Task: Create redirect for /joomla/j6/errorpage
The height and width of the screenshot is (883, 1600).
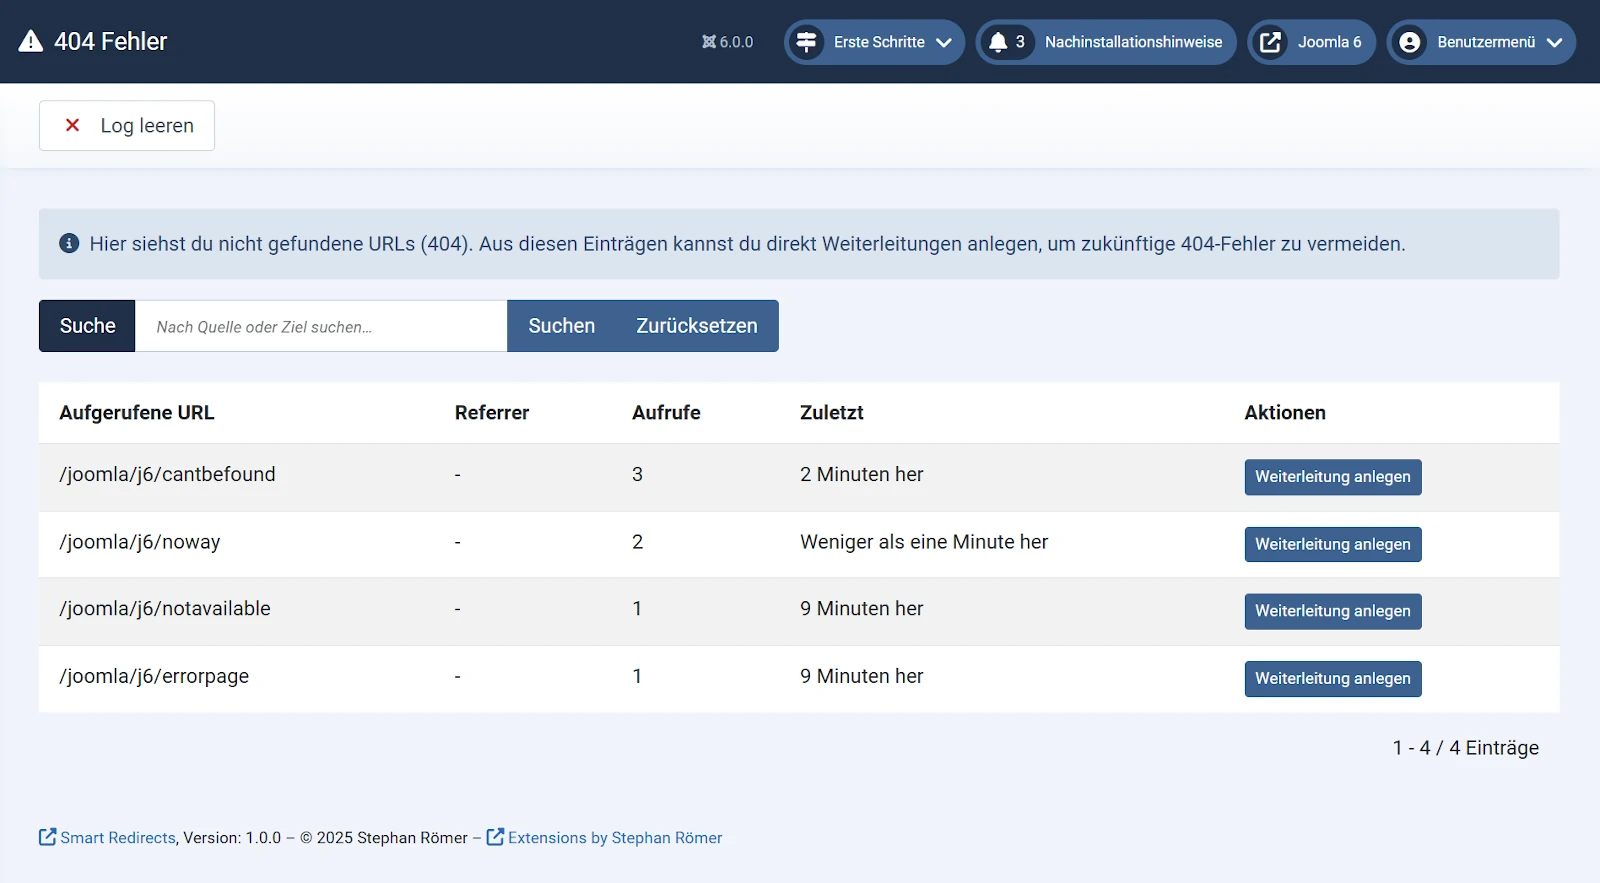Action: pyautogui.click(x=1332, y=678)
